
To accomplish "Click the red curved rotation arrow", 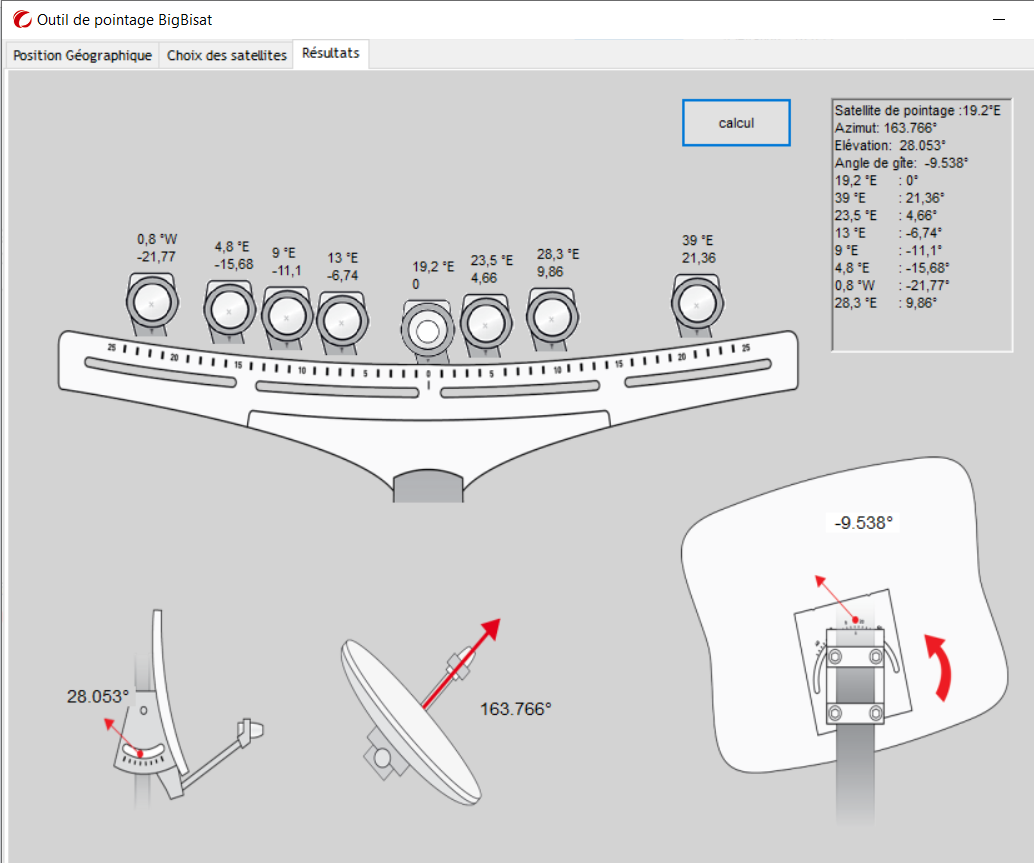I will [x=940, y=665].
